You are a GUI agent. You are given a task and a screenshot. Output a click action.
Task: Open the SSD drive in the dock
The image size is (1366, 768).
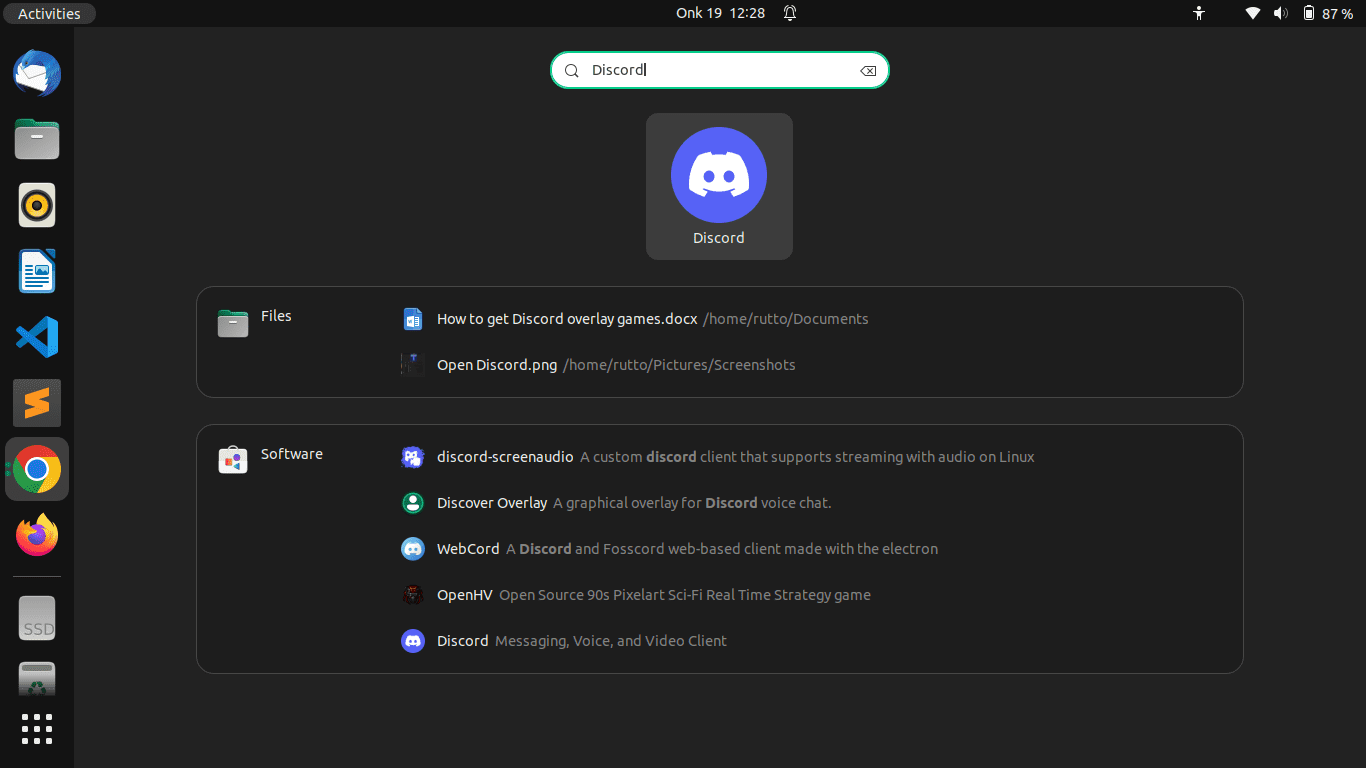point(37,619)
